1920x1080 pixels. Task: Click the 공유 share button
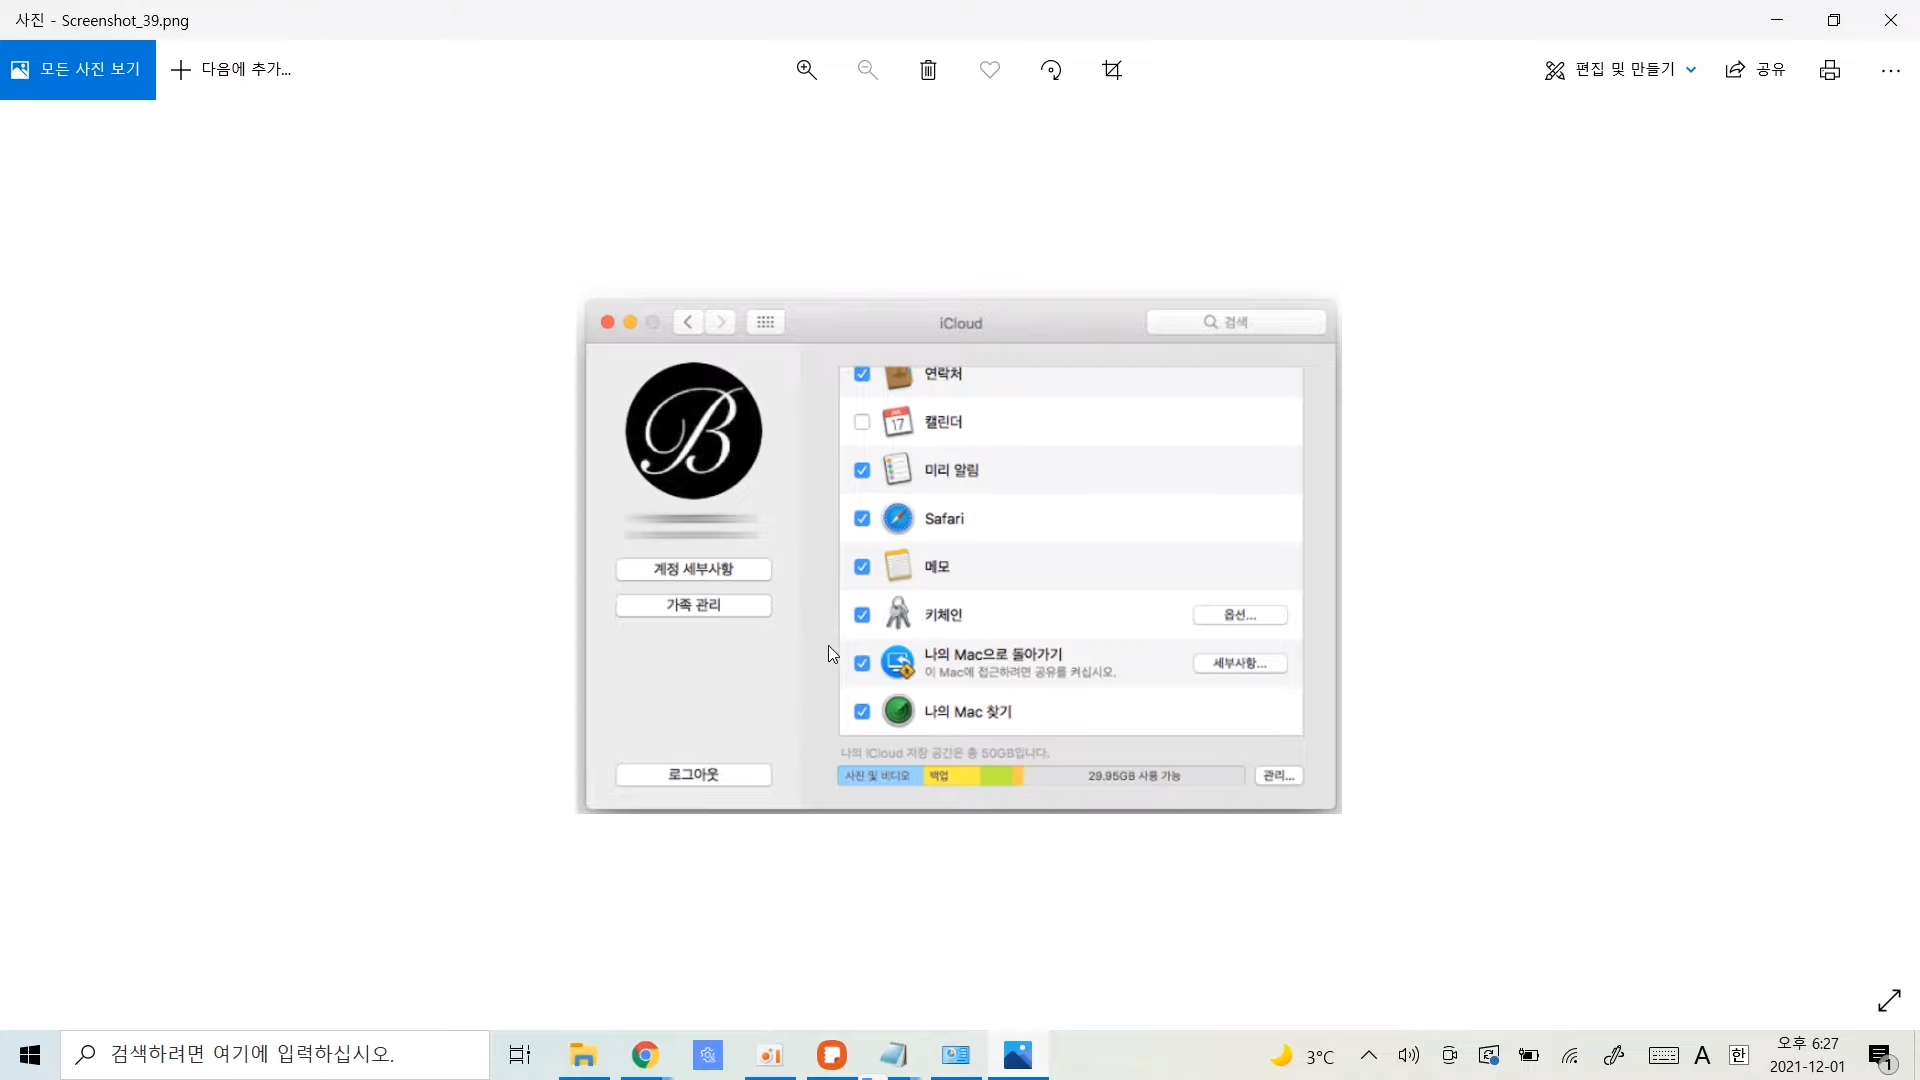pos(1755,70)
